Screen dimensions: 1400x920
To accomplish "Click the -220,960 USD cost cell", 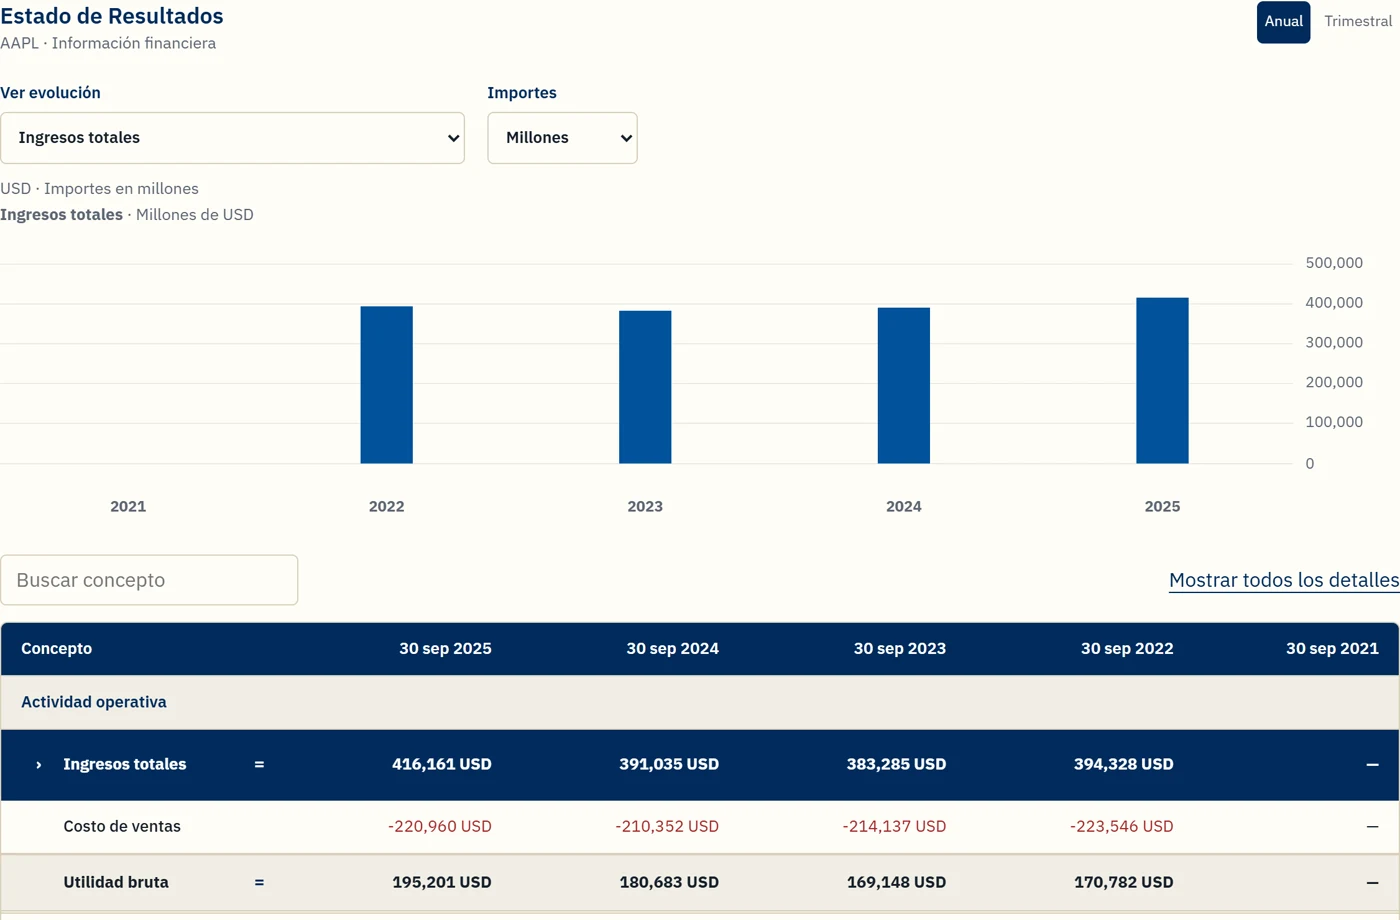I will pos(440,827).
